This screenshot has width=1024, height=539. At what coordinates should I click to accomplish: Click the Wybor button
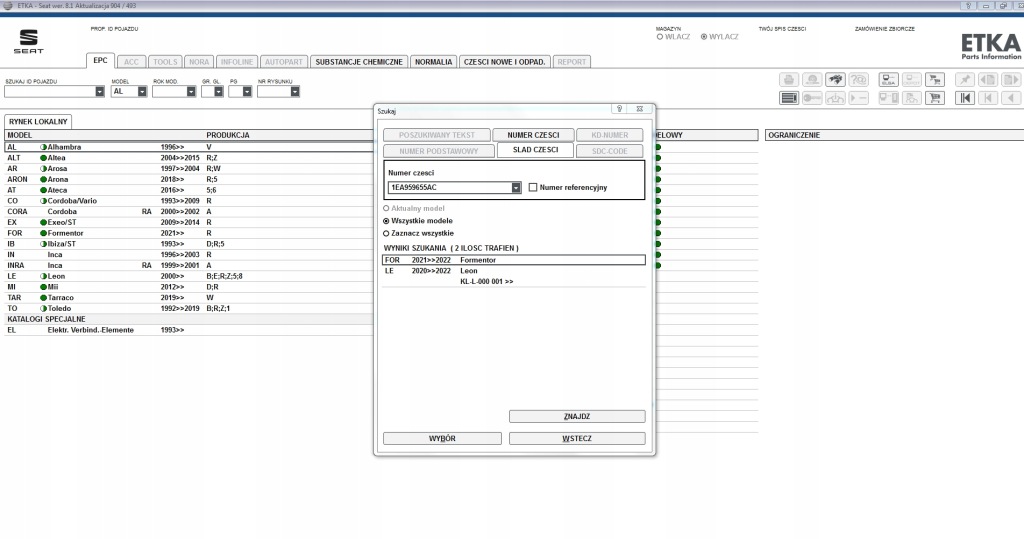click(442, 439)
